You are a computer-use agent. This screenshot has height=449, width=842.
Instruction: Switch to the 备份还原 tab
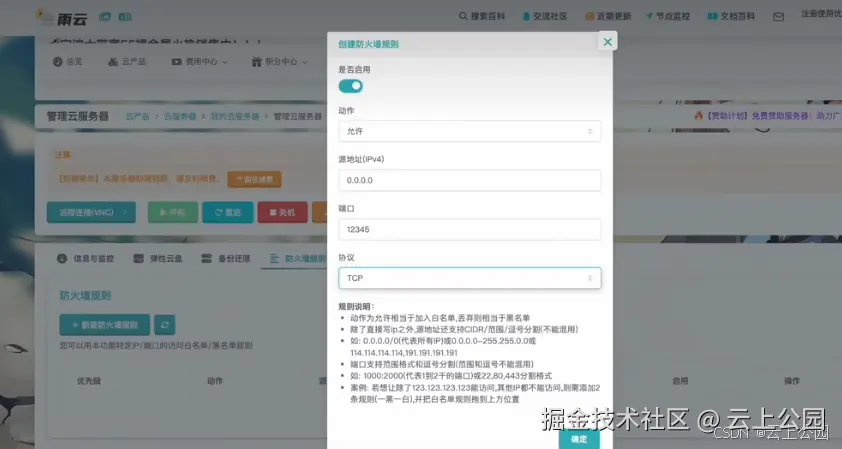226,259
